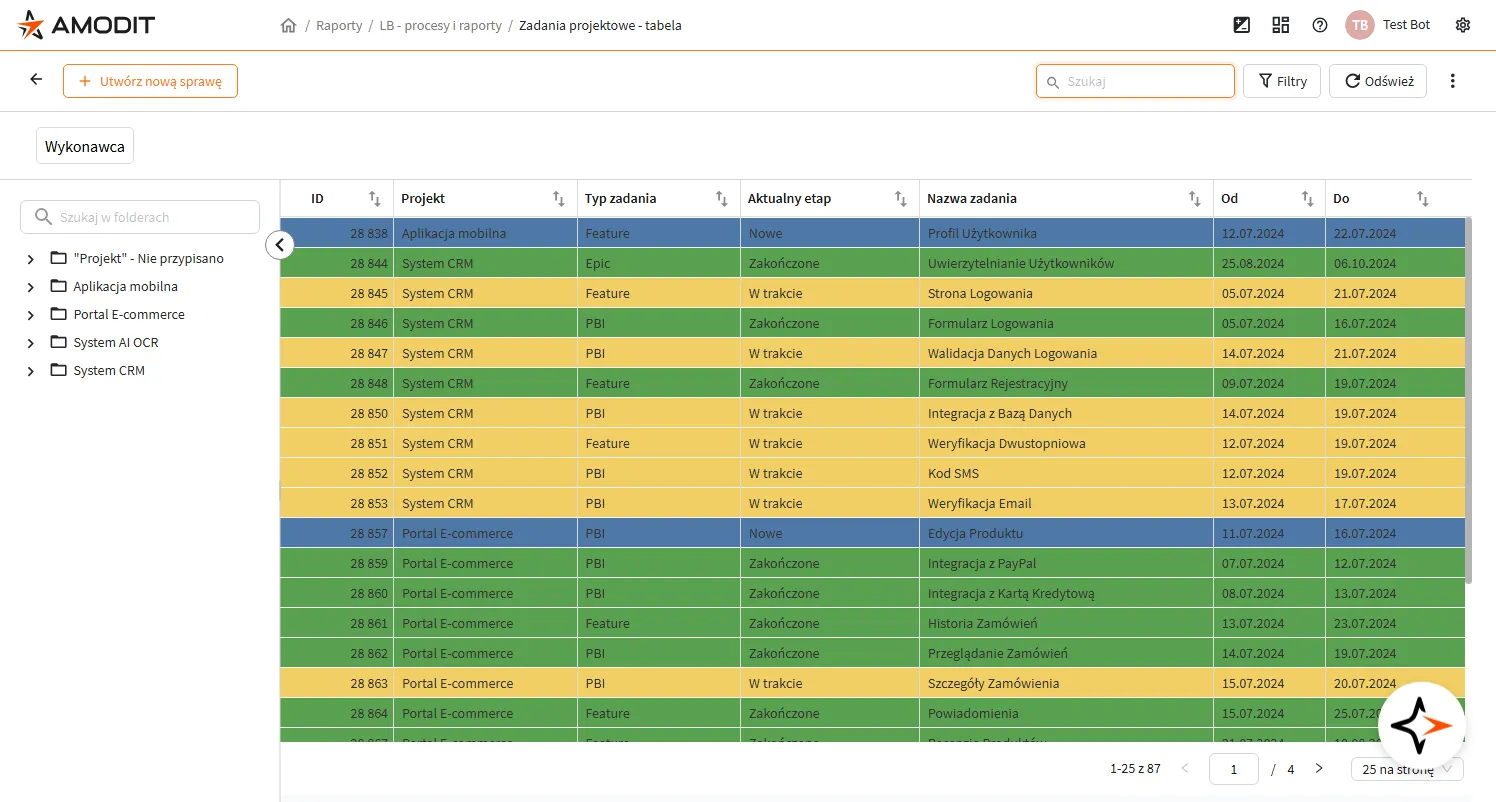Expand the System AI OCR folder
1496x802 pixels.
[31, 343]
